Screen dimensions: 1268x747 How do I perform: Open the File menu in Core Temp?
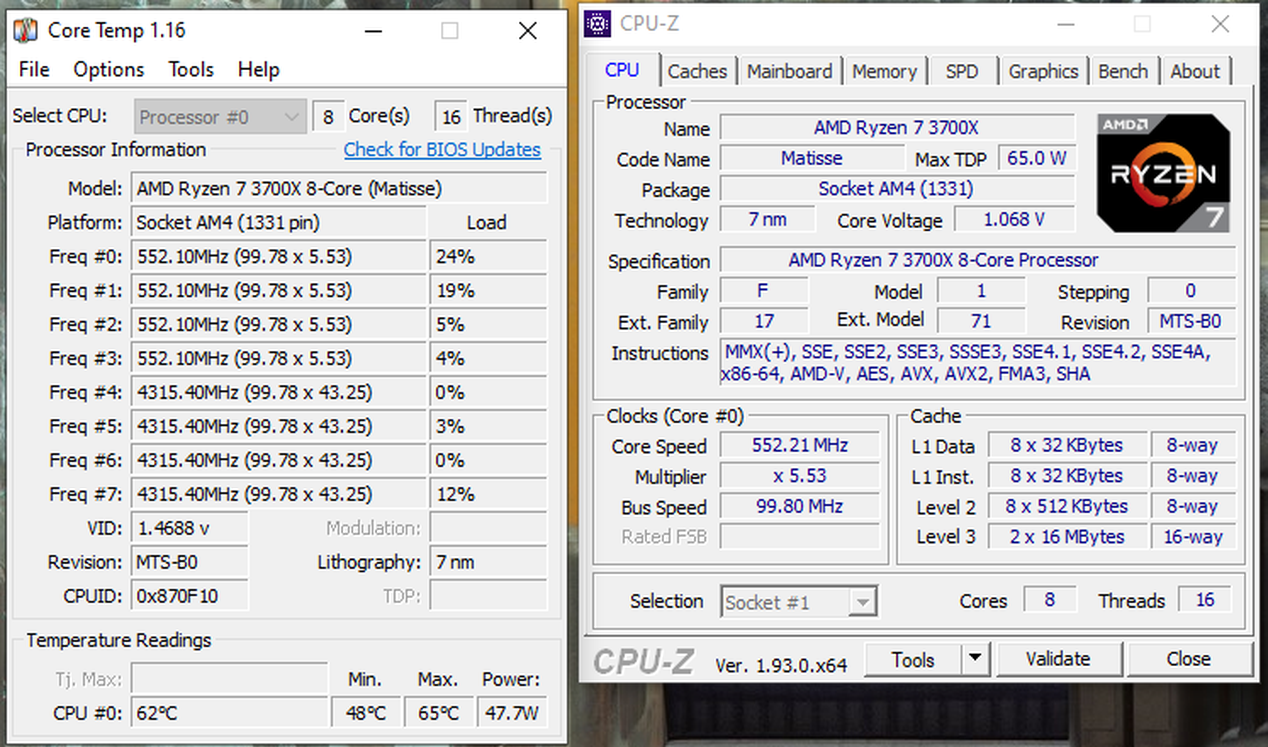click(x=34, y=69)
